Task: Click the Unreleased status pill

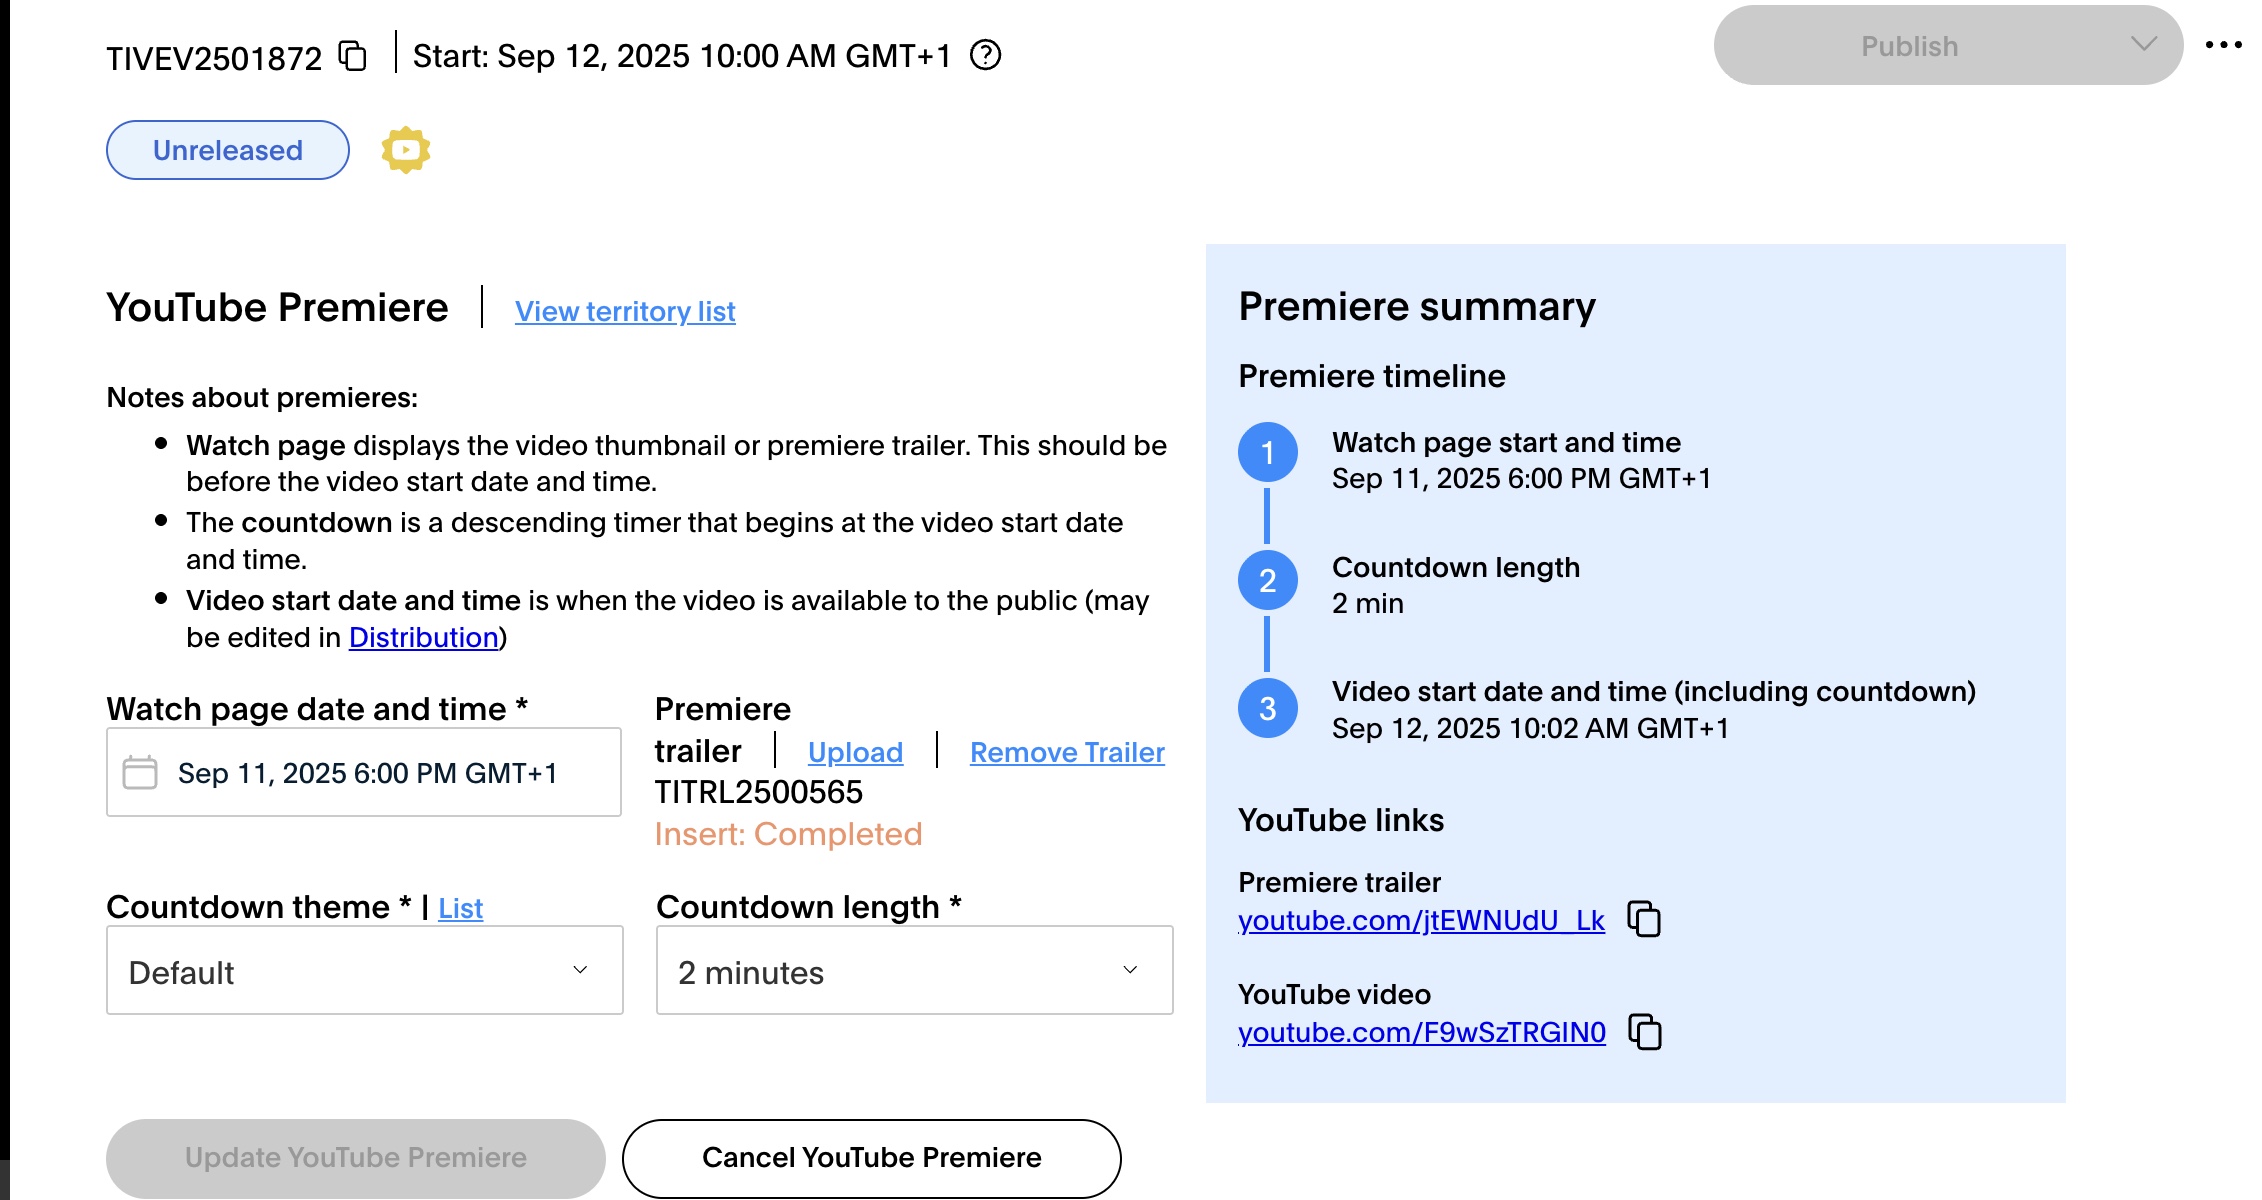Action: pyautogui.click(x=228, y=150)
